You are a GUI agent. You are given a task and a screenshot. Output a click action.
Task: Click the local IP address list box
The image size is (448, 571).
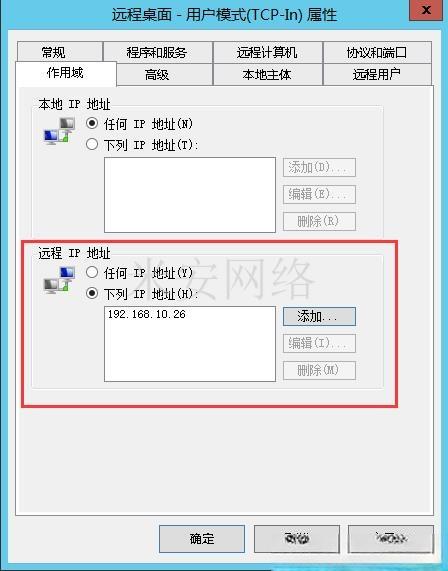(190, 195)
